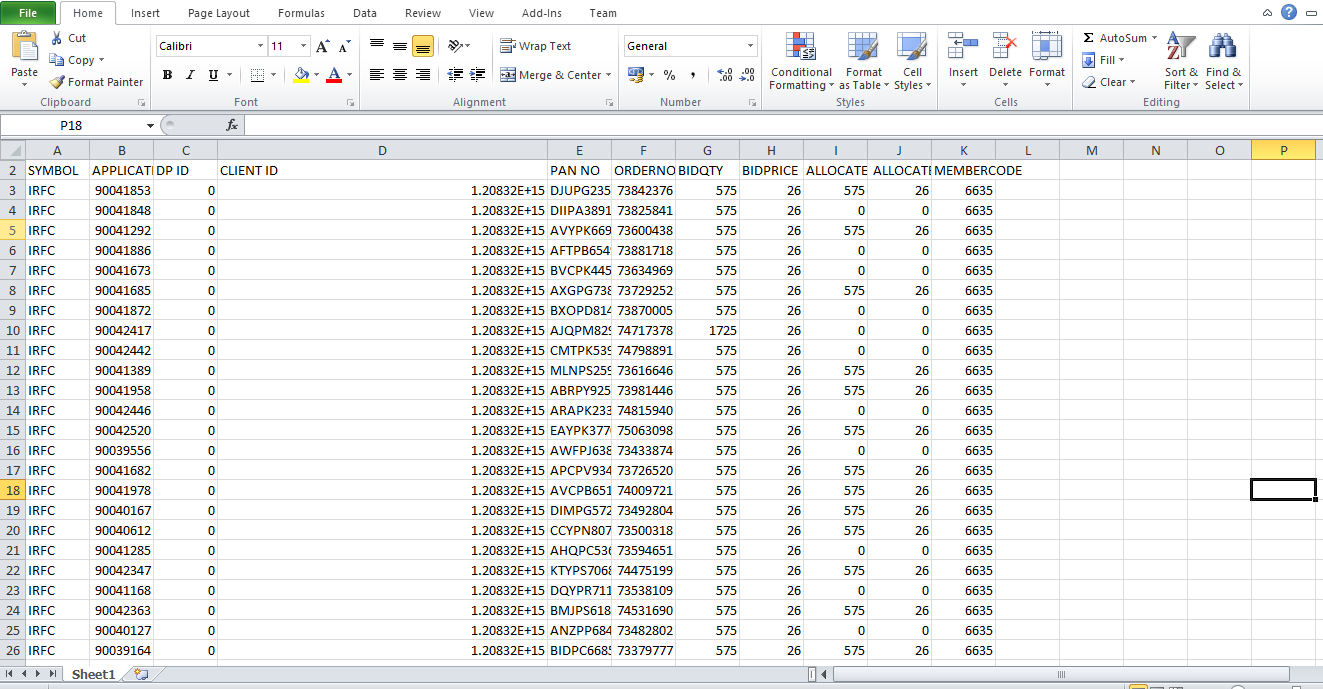The image size is (1323, 689).
Task: Open the General number format dropdown
Action: point(751,46)
